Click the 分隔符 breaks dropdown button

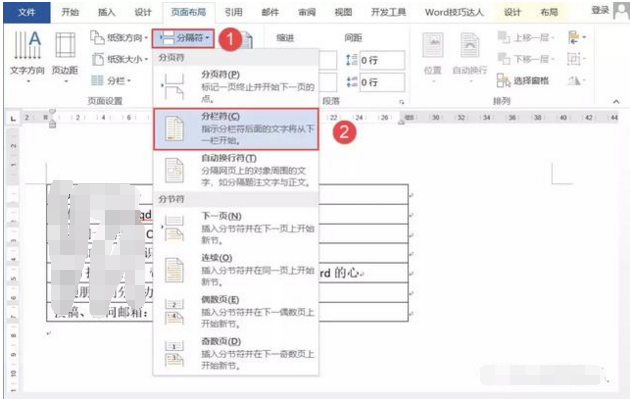[x=183, y=38]
